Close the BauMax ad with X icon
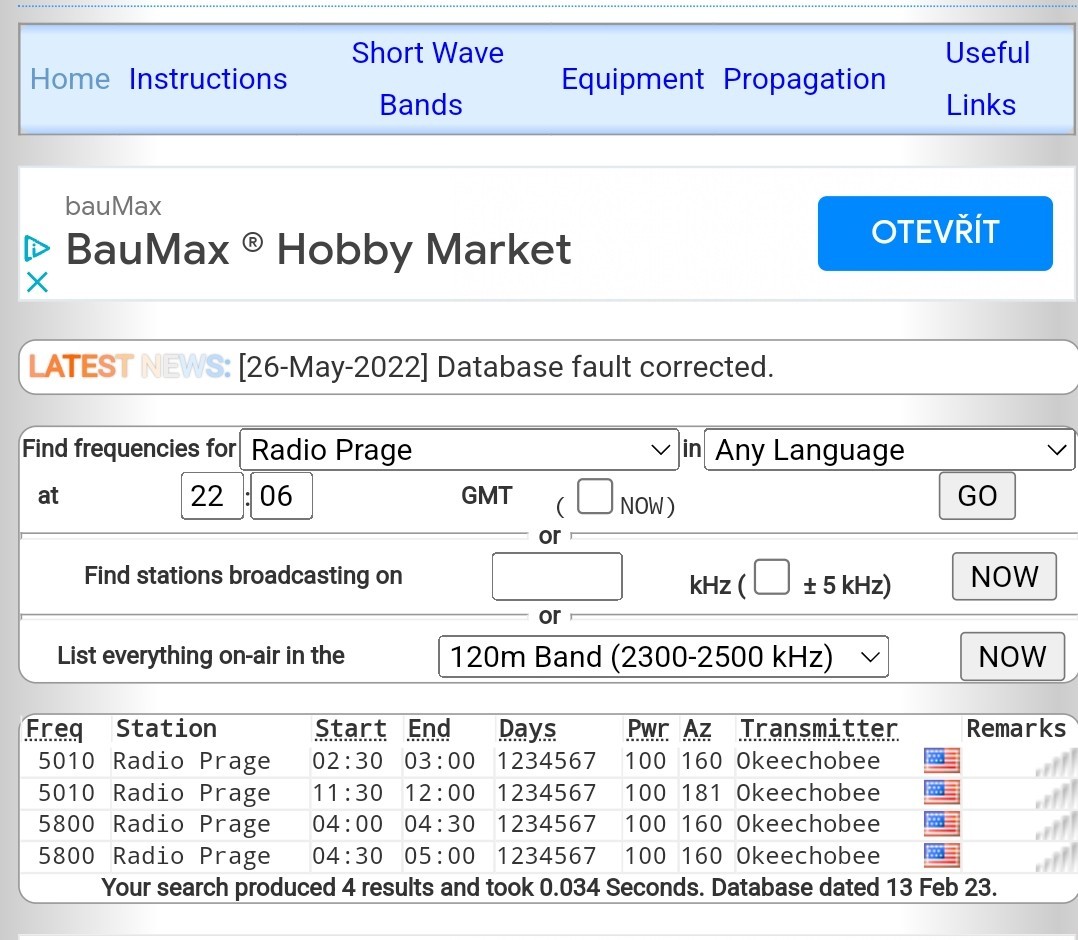The height and width of the screenshot is (940, 1078). click(x=37, y=282)
